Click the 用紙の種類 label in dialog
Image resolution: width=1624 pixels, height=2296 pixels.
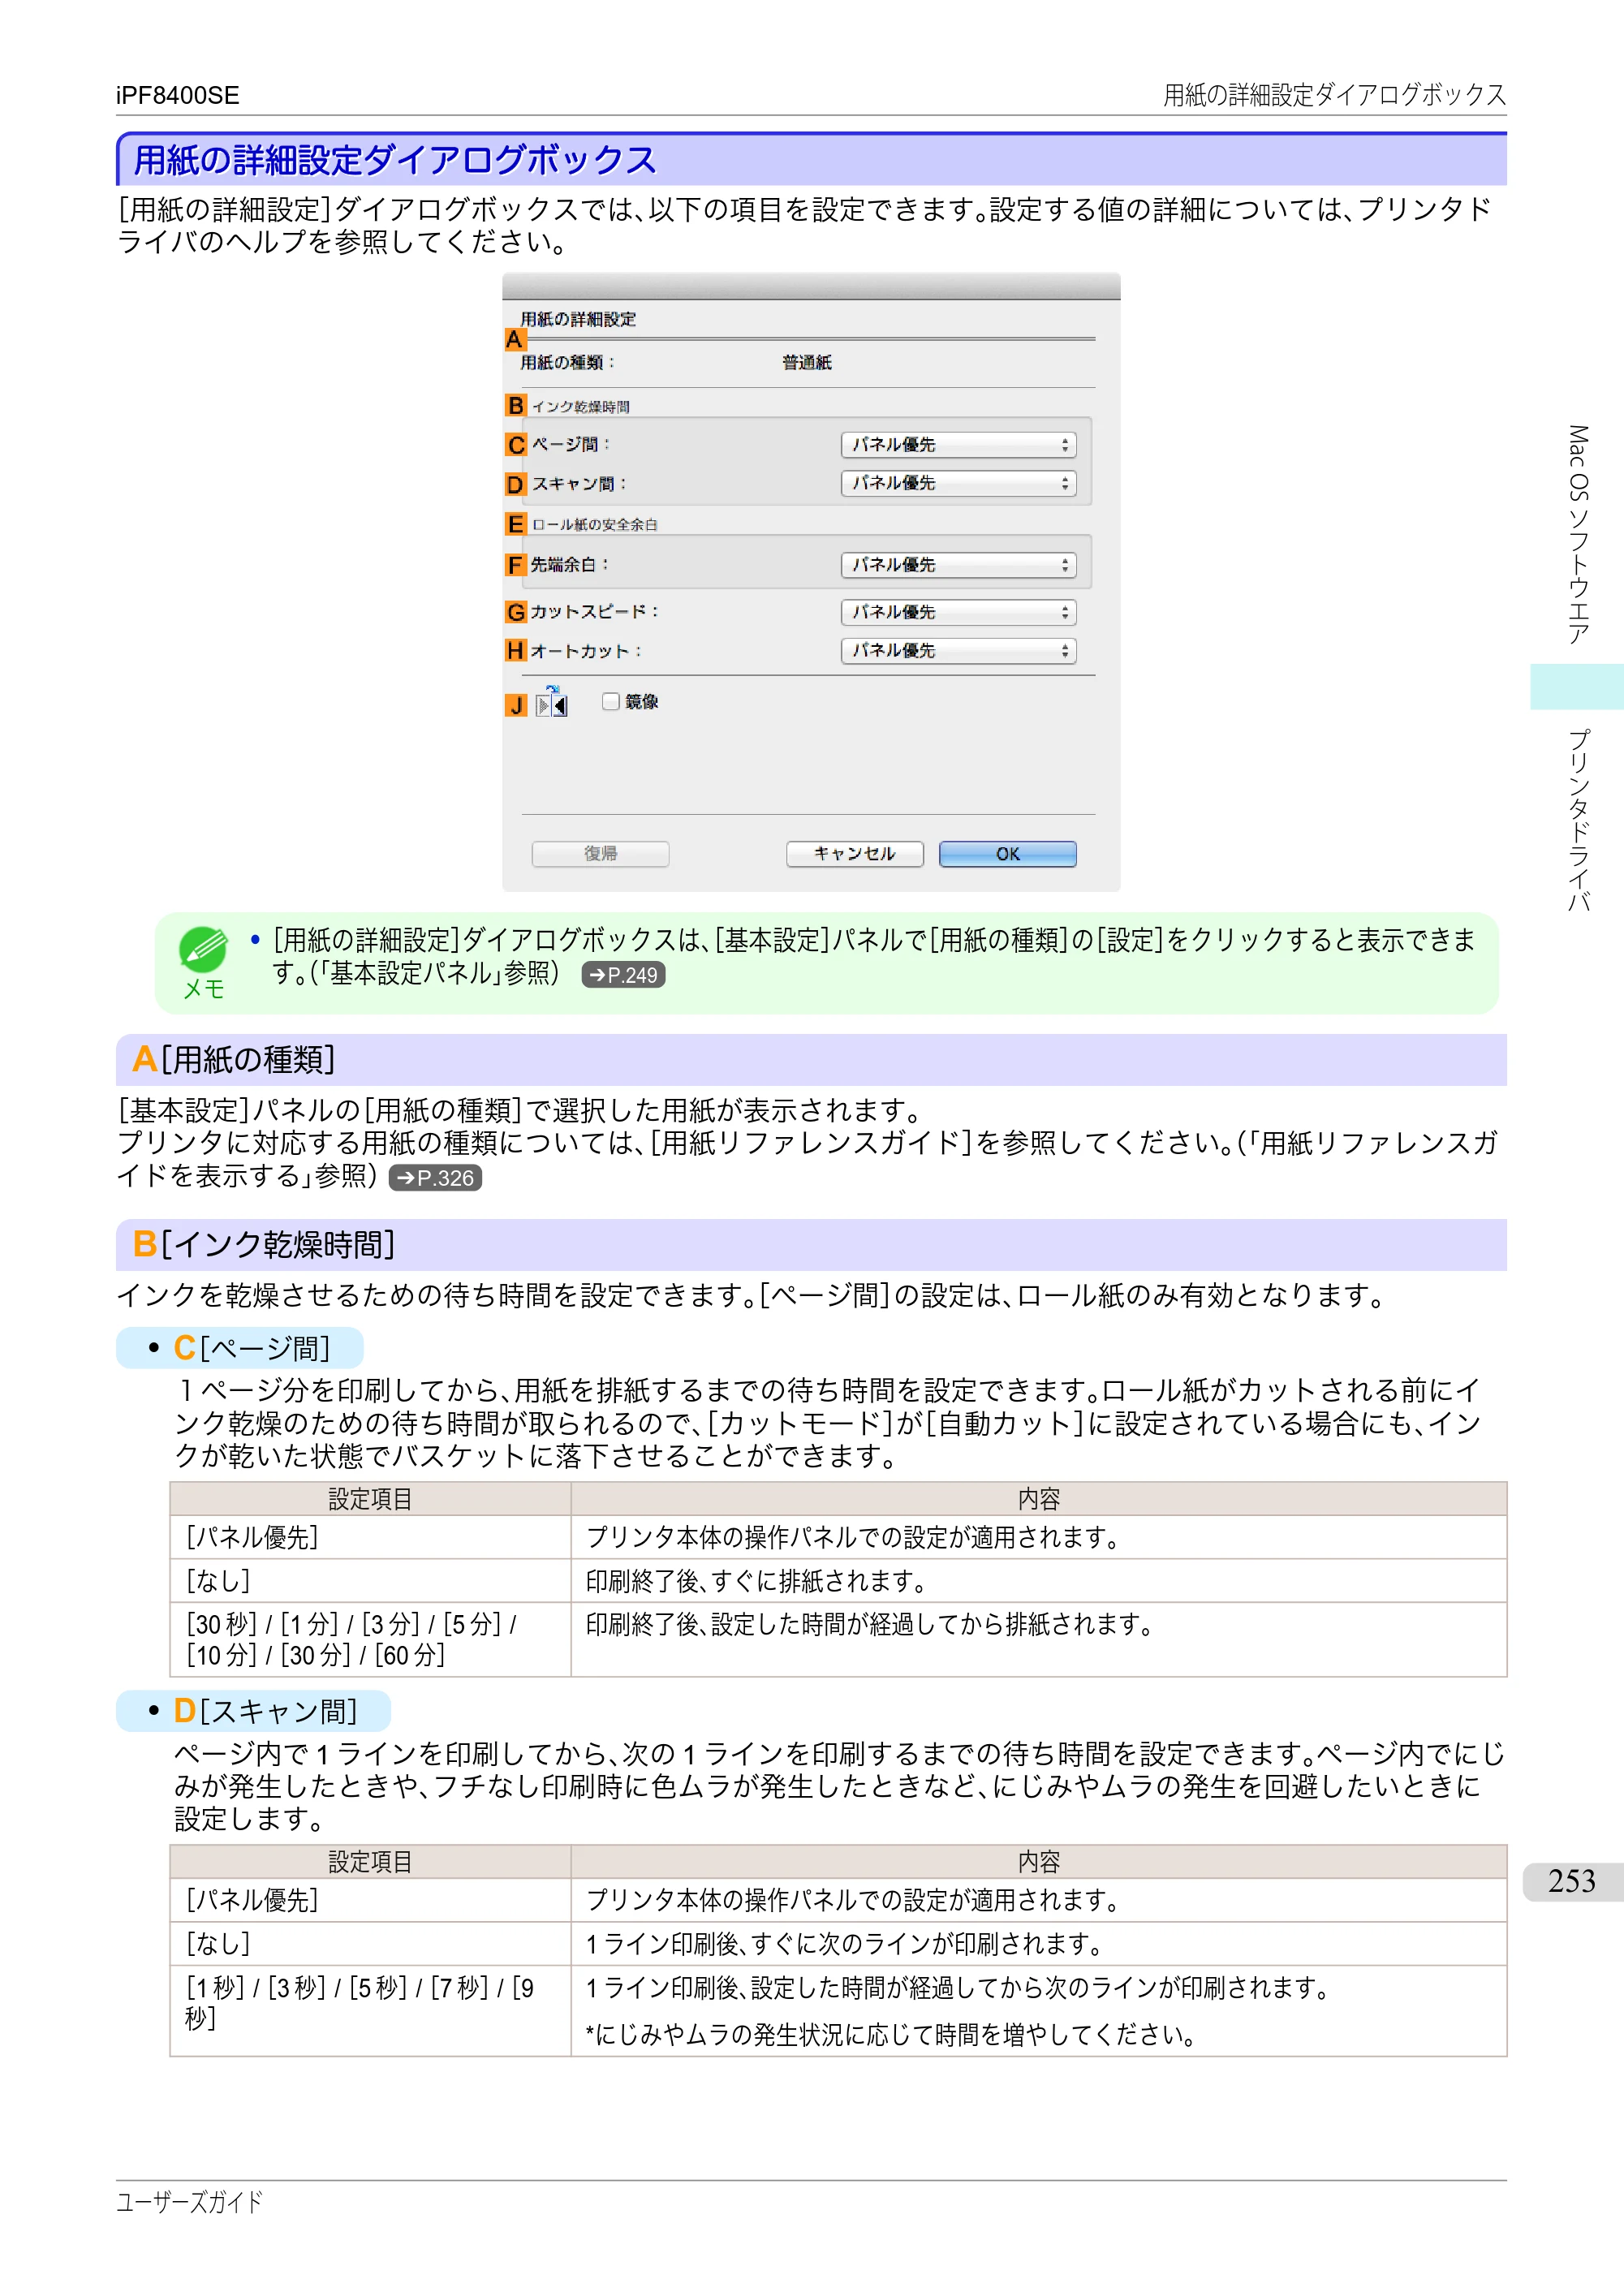[x=567, y=363]
